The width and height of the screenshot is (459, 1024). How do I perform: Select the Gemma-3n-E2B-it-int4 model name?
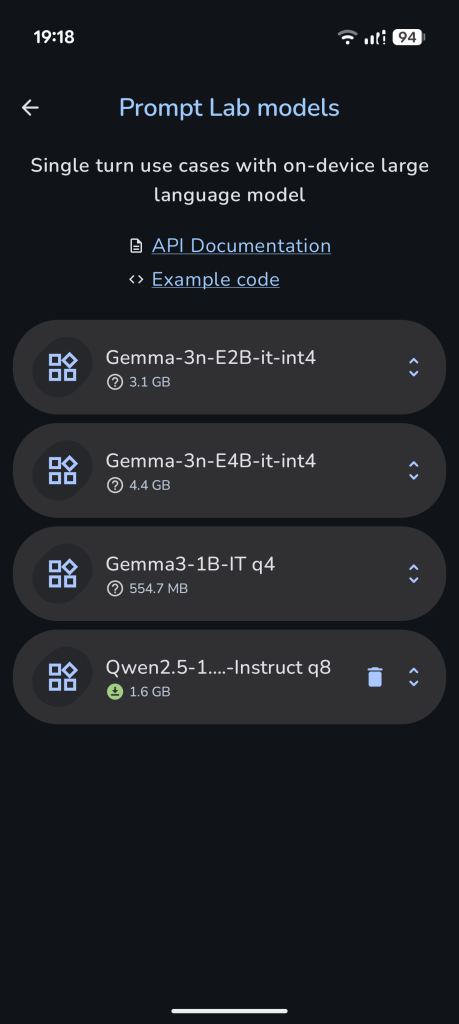(211, 357)
